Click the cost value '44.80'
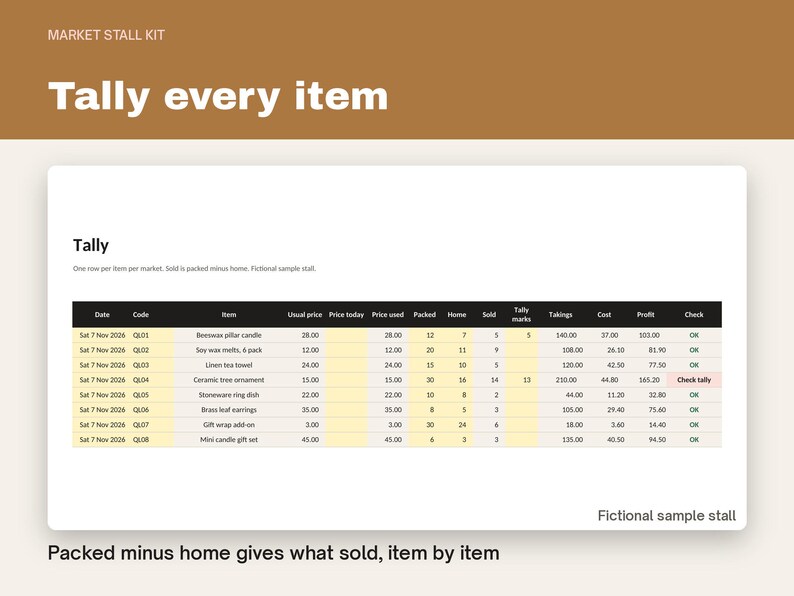The height and width of the screenshot is (596, 794). [609, 380]
